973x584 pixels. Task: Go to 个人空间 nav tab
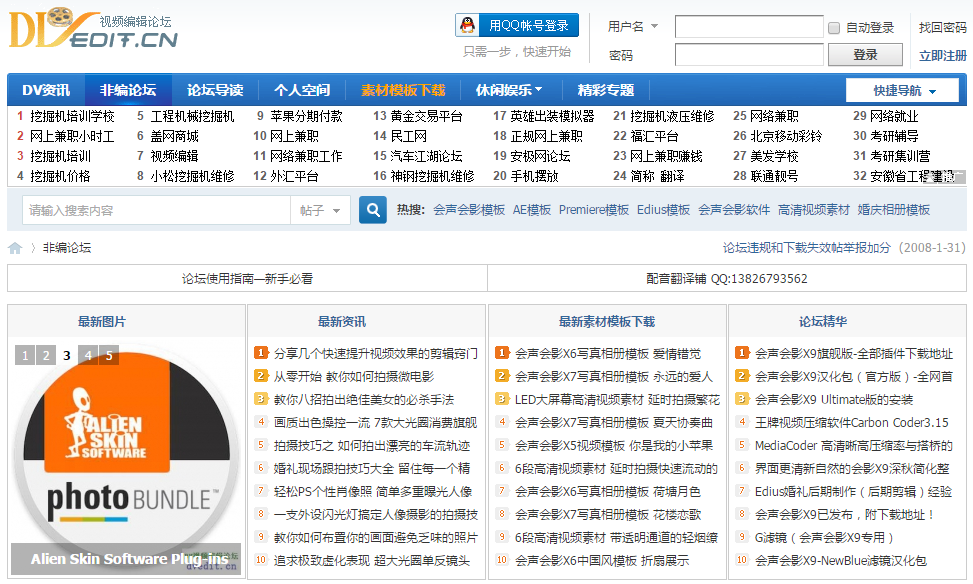pos(302,91)
